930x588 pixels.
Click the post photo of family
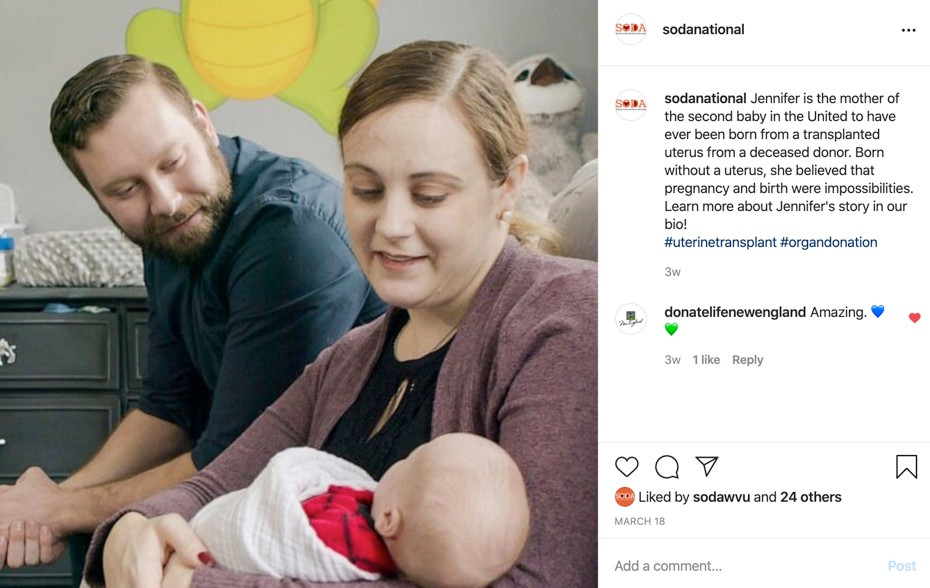point(299,294)
